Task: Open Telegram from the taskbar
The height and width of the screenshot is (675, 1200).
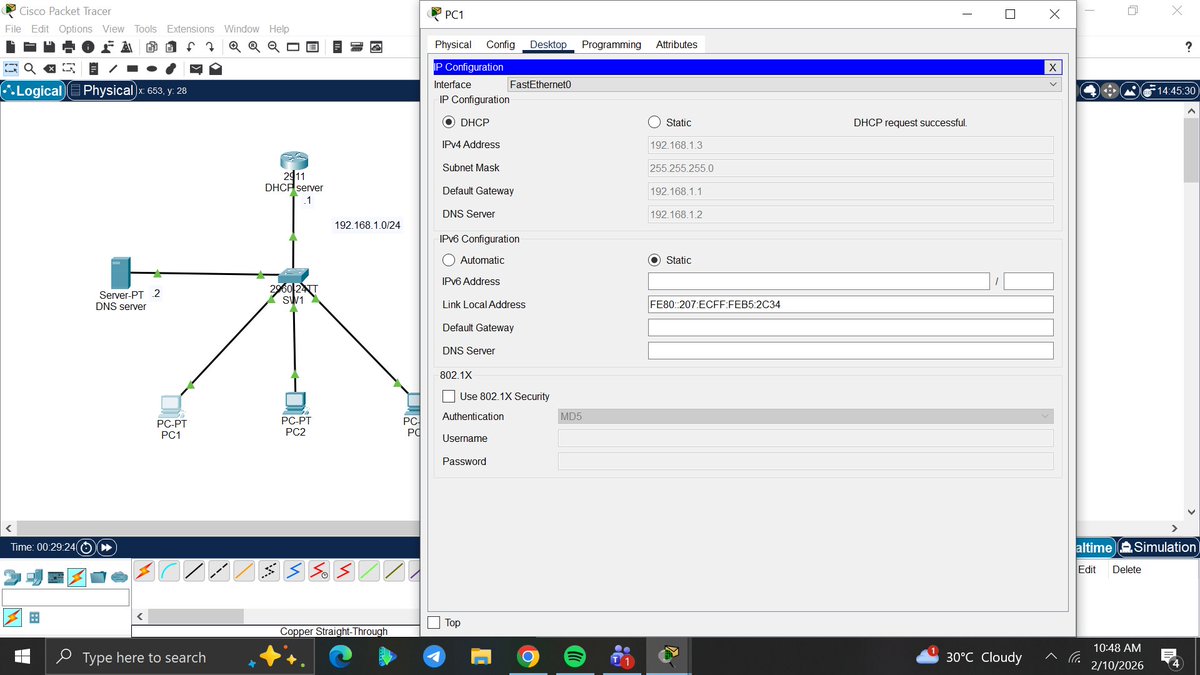Action: 433,657
